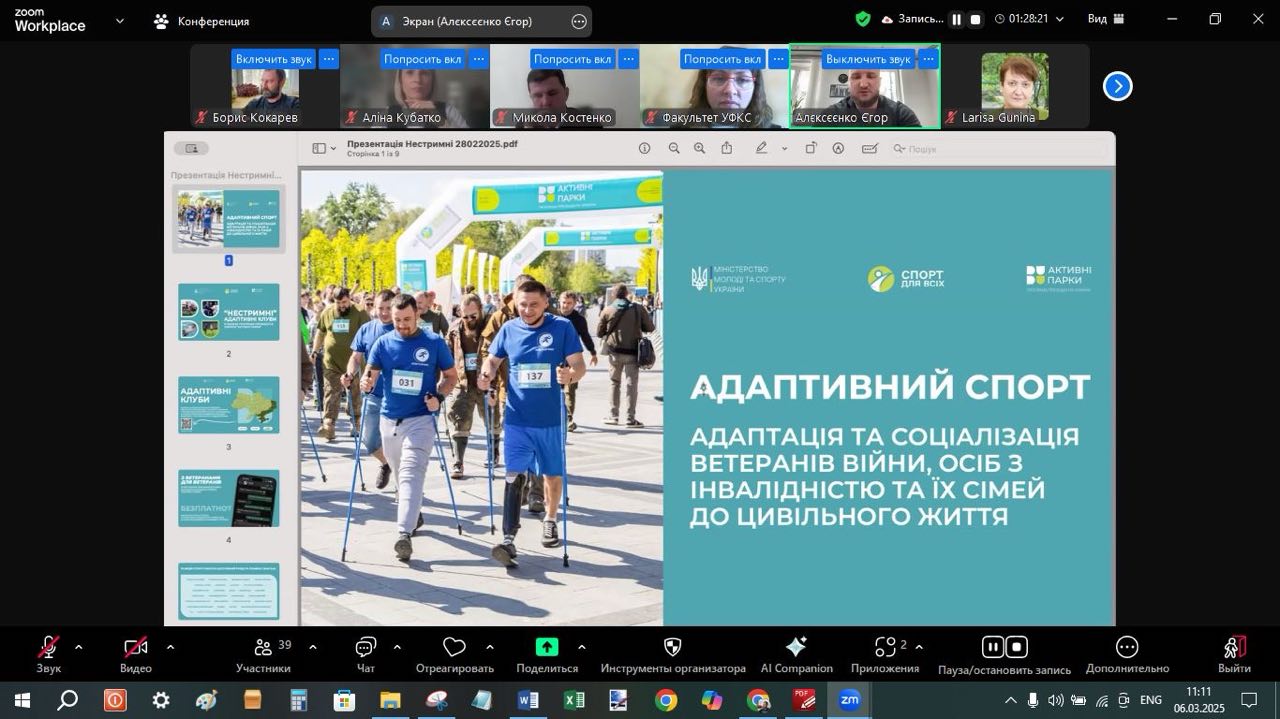
Task: Click the green encryption shield icon
Action: [863, 19]
